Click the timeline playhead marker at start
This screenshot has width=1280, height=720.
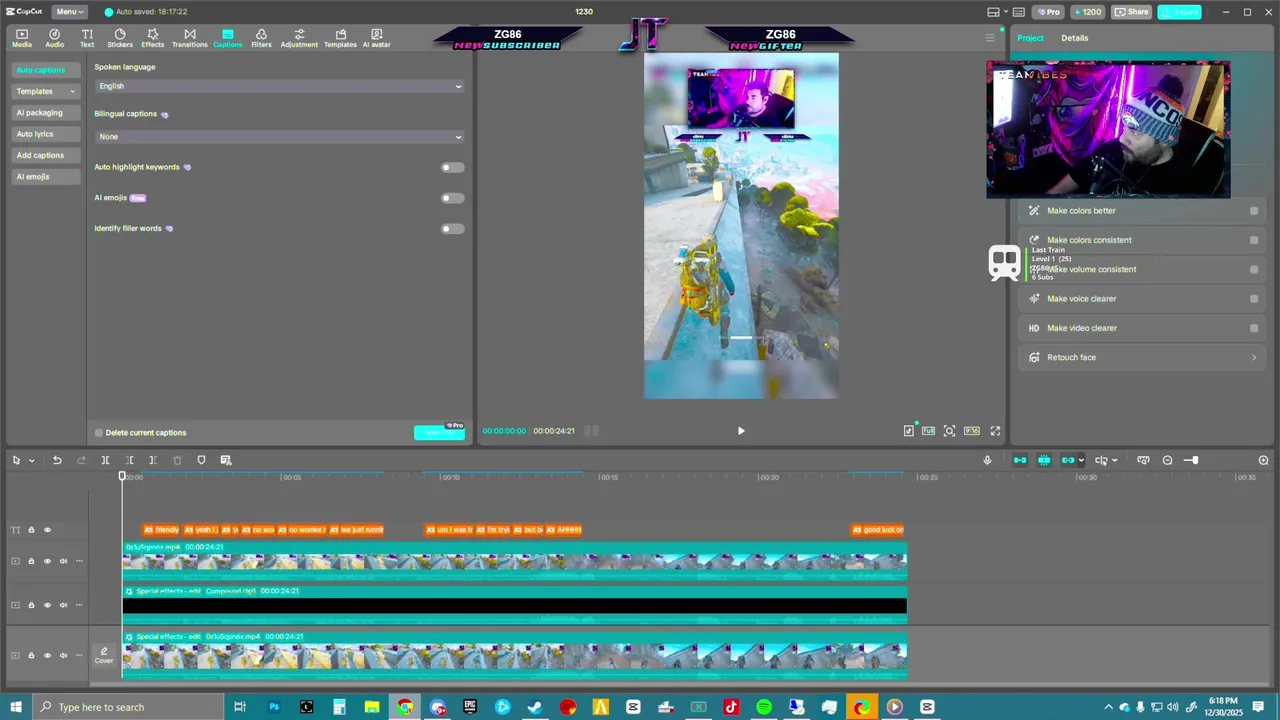coord(123,477)
